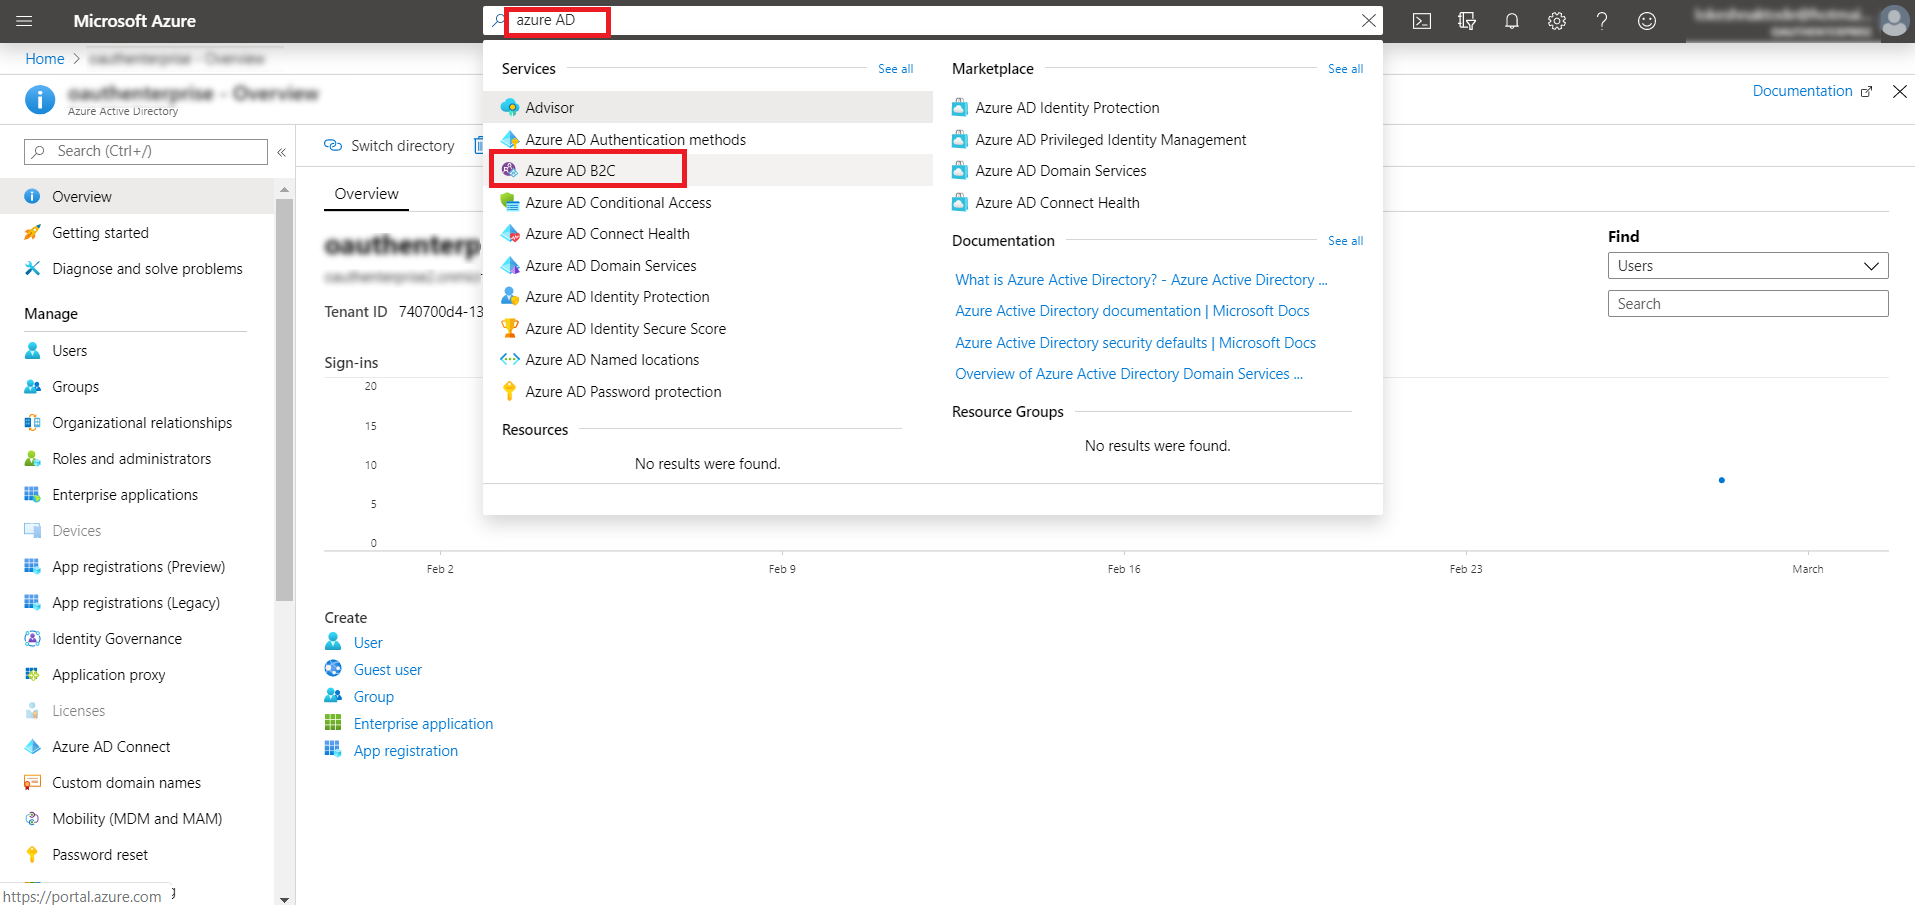
Task: Open the feedback smiley icon
Action: click(1647, 21)
